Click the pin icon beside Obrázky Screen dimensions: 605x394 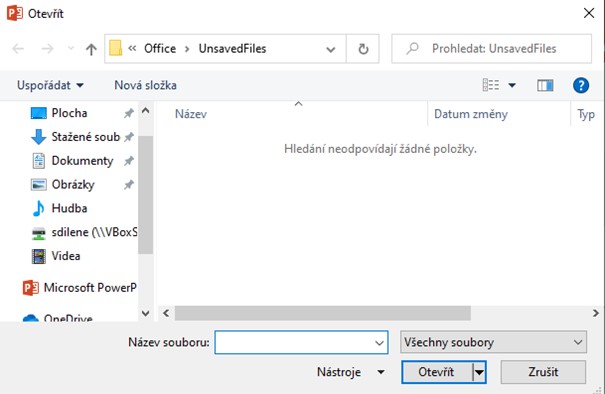coord(128,185)
